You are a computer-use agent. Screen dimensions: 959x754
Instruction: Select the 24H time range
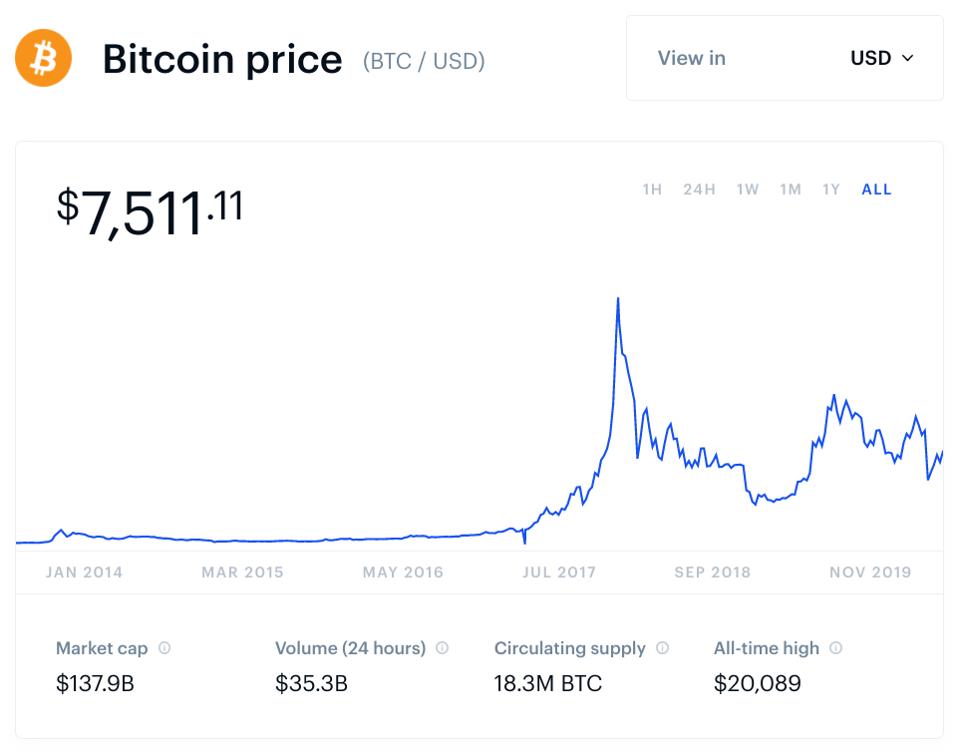(699, 189)
